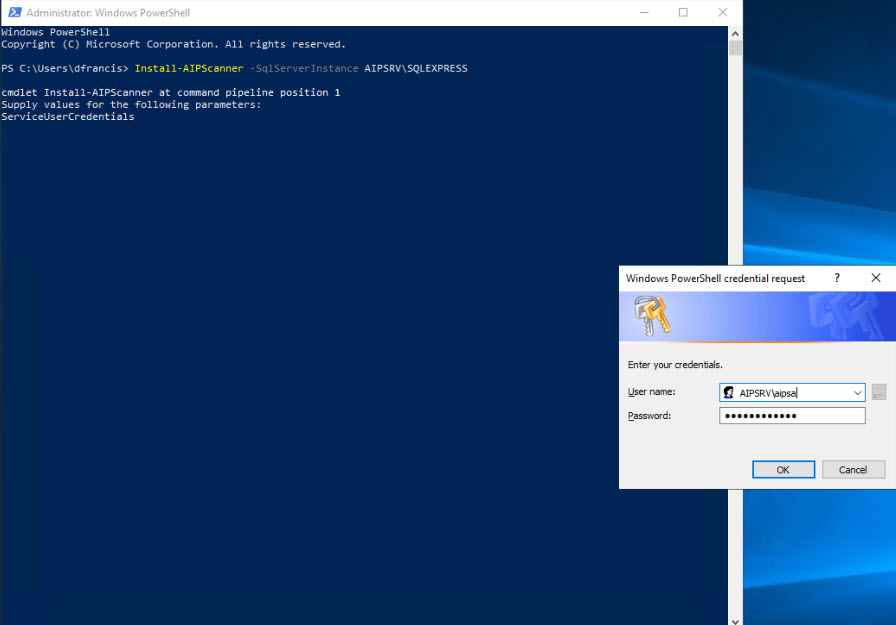896x625 pixels.
Task: Focus the User name field with AIPSRV\aipsa
Action: pos(792,392)
